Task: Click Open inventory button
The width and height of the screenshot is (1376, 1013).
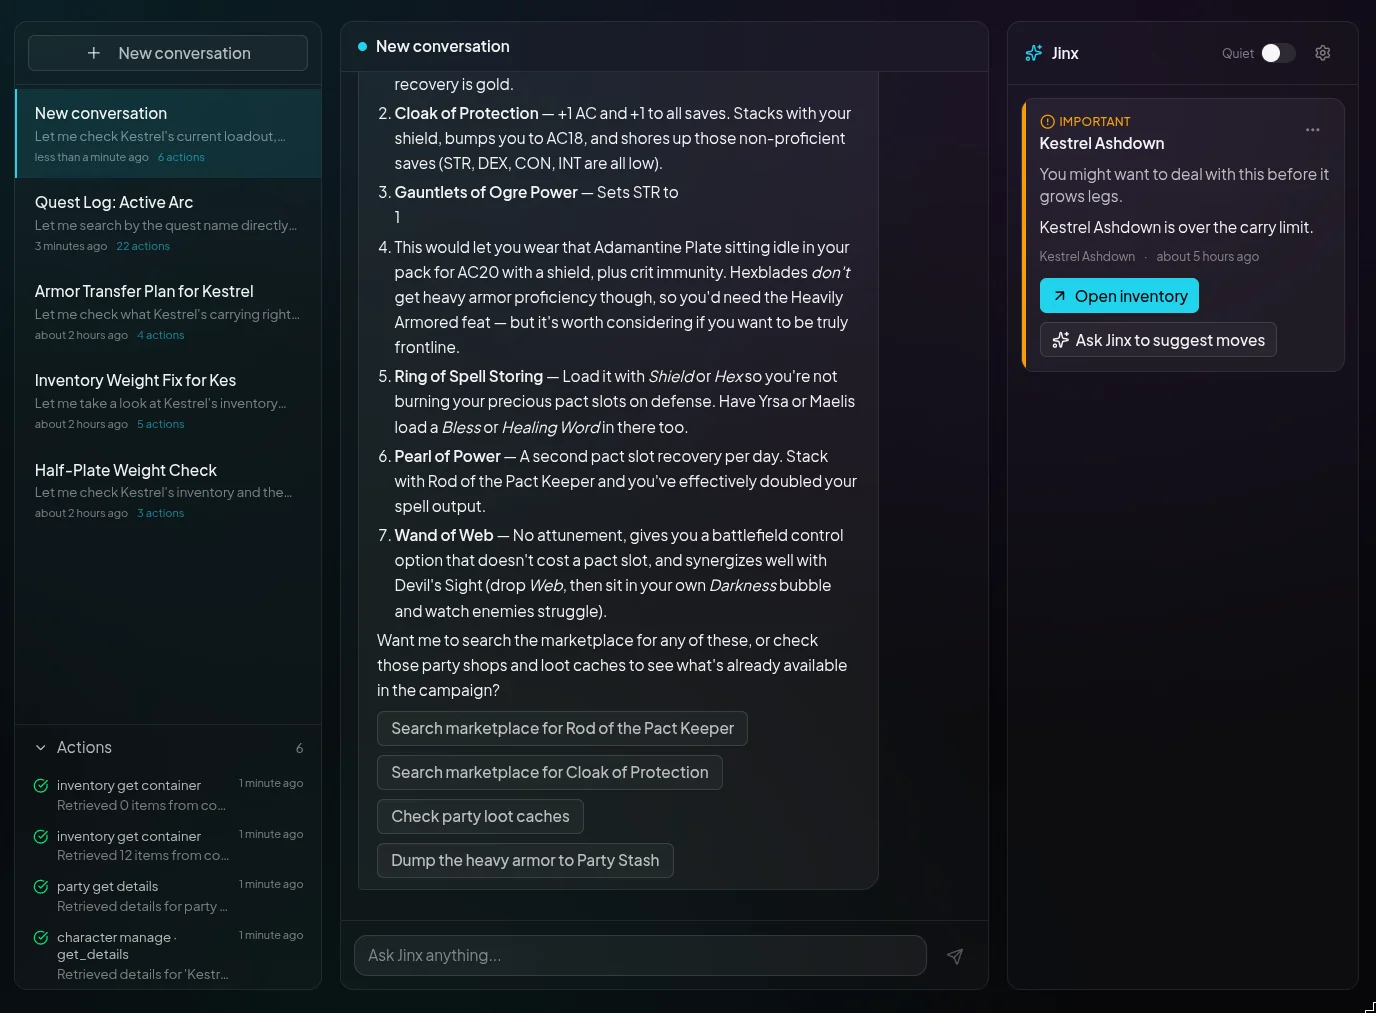Action: point(1119,296)
